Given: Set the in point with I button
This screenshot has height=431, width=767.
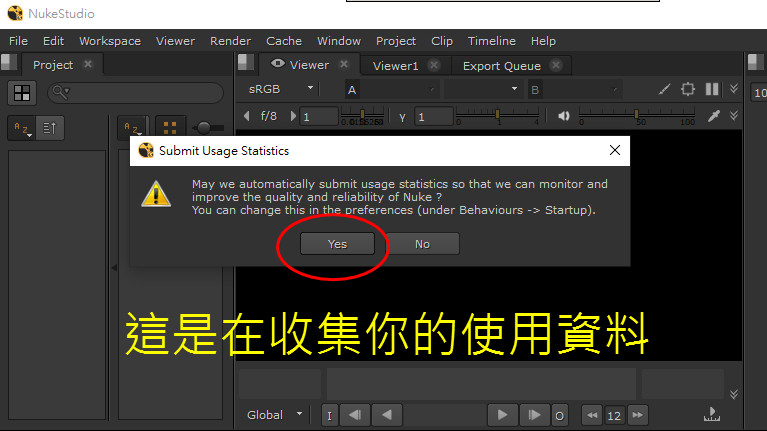Looking at the screenshot, I should coord(329,415).
